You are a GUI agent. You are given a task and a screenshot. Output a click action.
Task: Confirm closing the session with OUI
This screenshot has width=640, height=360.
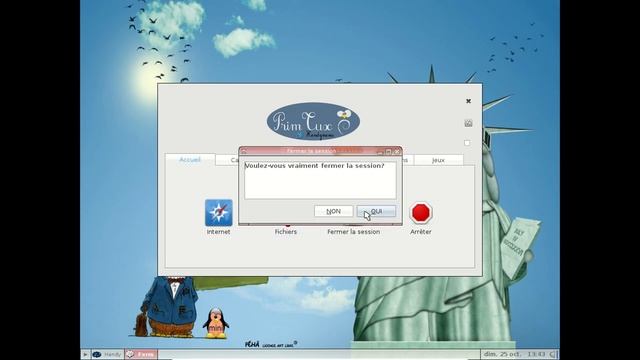tap(376, 211)
